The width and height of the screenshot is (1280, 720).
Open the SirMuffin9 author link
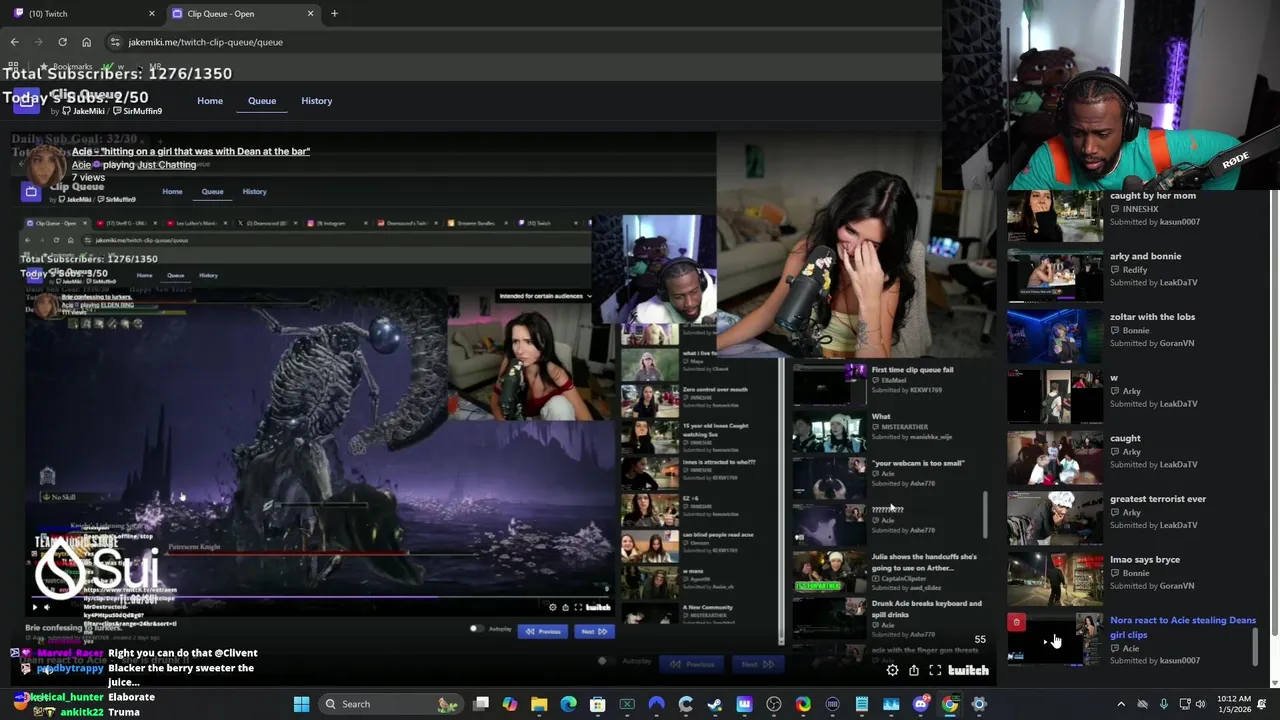(137, 111)
